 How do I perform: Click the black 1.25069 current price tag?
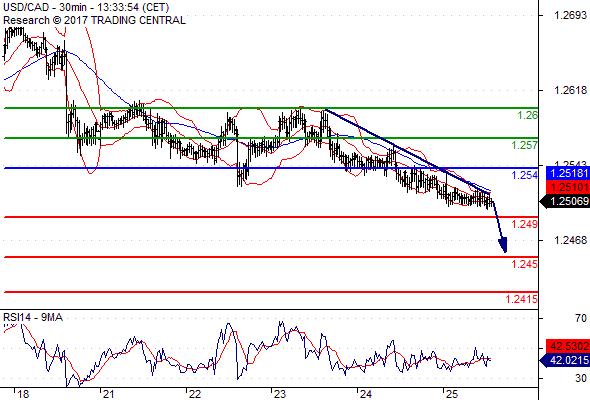coord(565,201)
